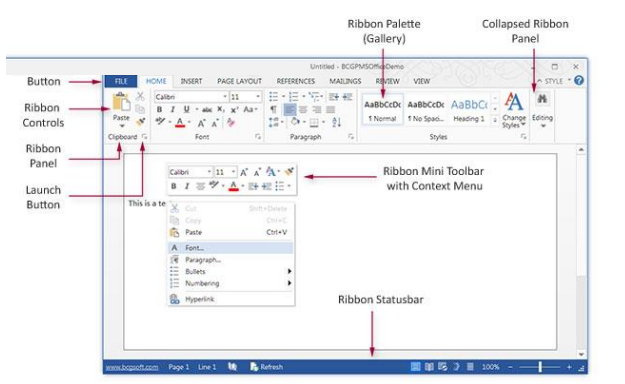Viewport: 625px width, 384px height.
Task: Expand the collapsed Editing panel
Action: (x=542, y=110)
